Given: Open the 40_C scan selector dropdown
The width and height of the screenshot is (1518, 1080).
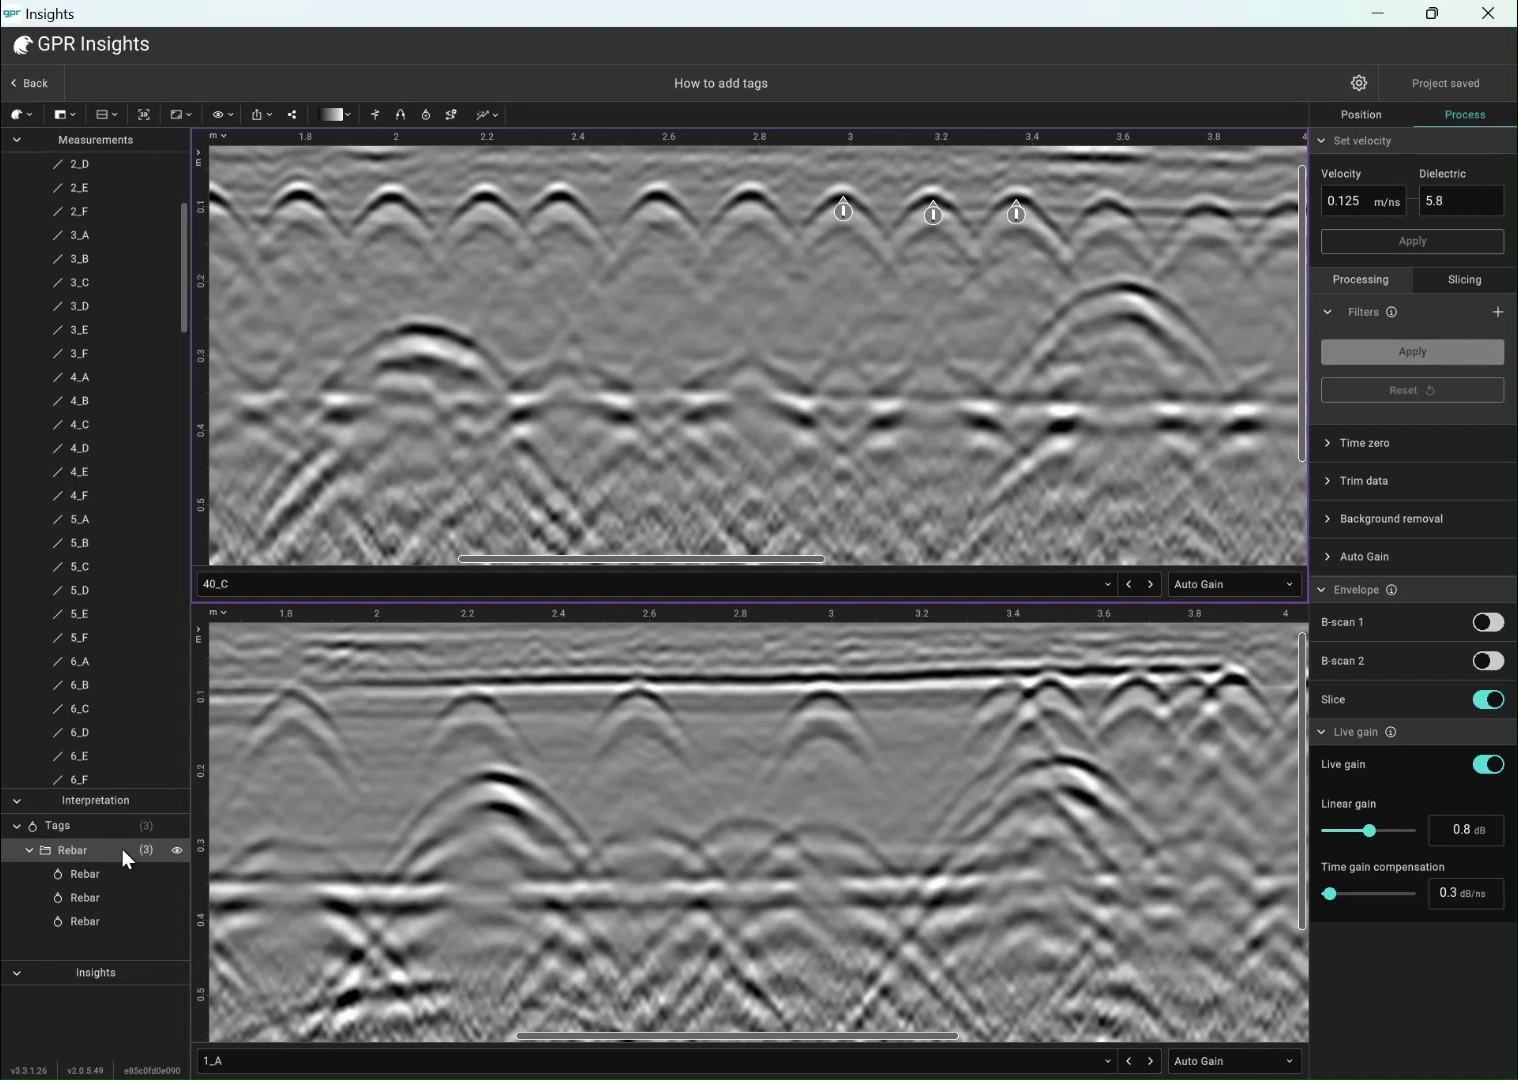Looking at the screenshot, I should 1107,584.
